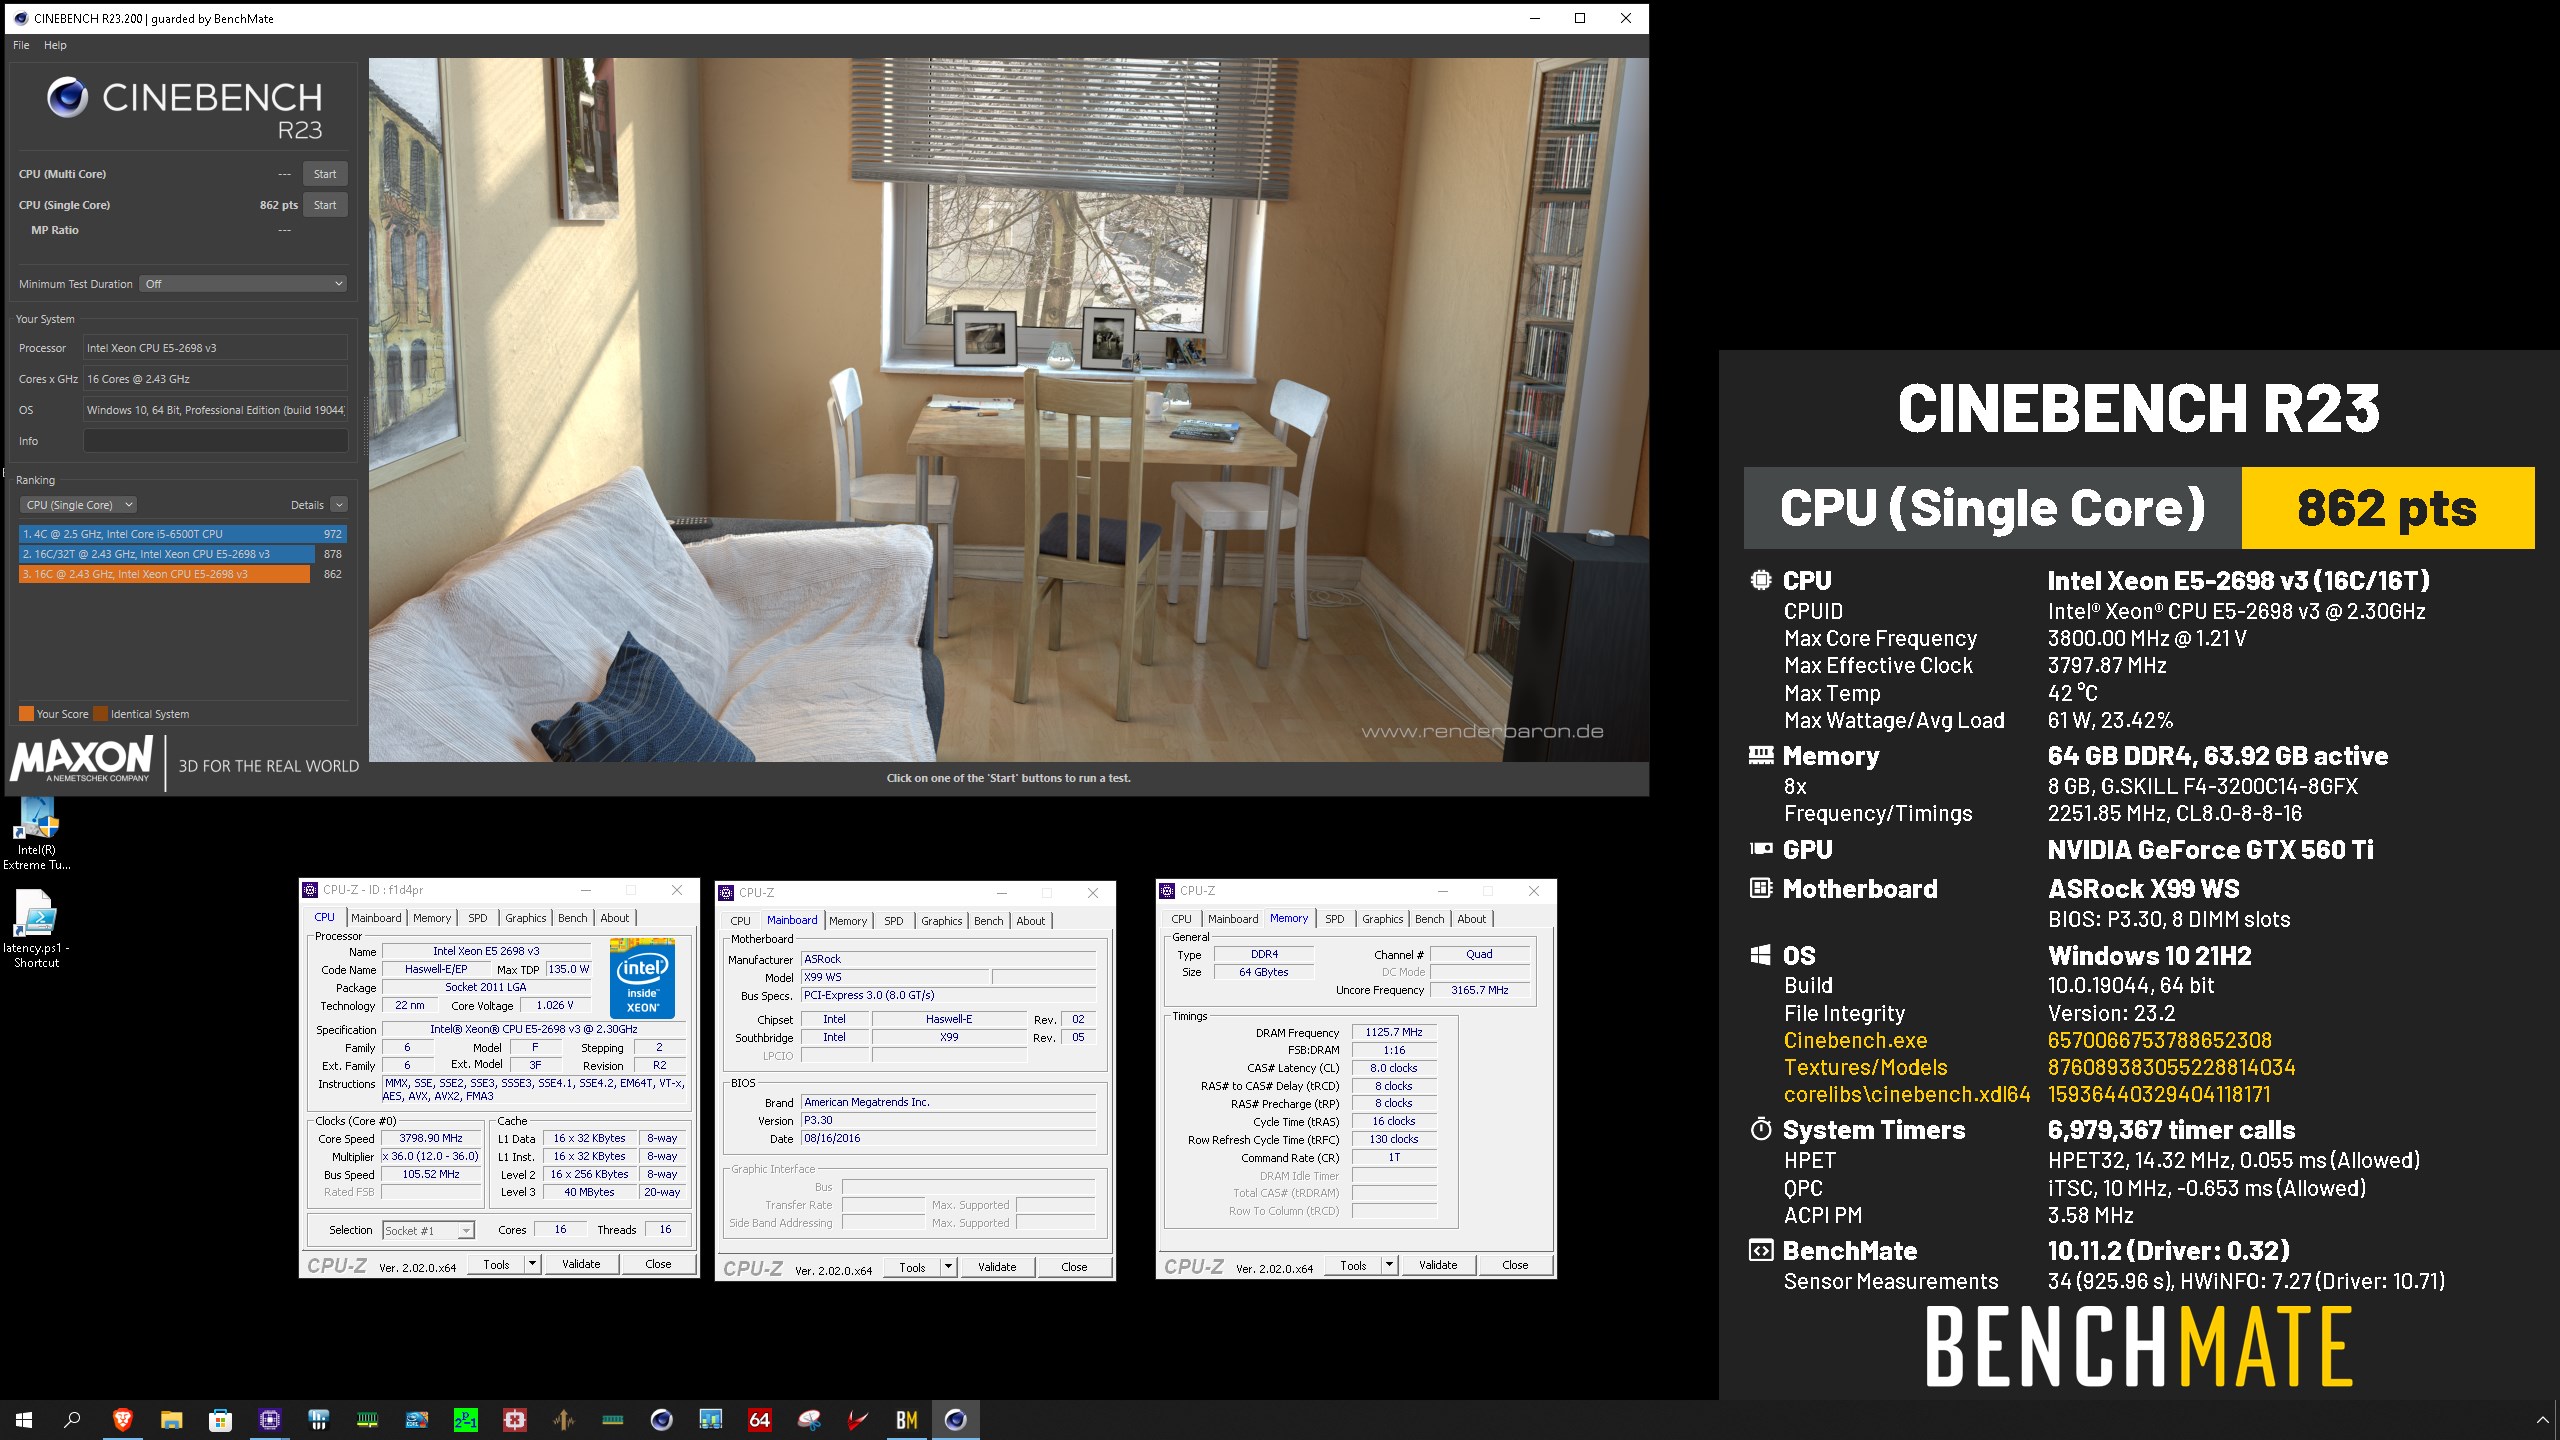
Task: Click the active Cinebench taskbar icon
Action: click(x=955, y=1419)
